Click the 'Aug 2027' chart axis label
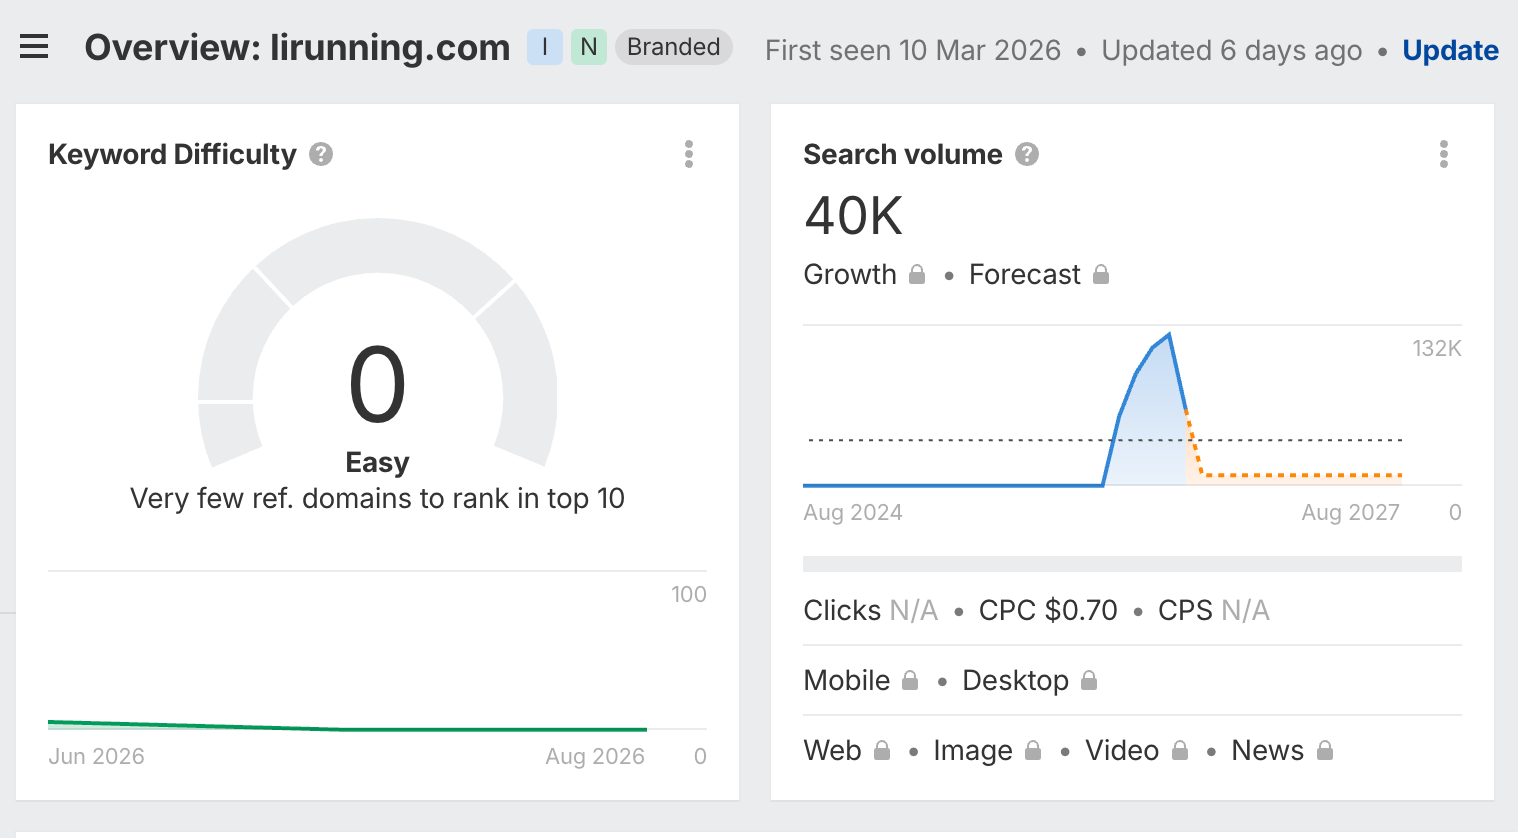 tap(1350, 512)
